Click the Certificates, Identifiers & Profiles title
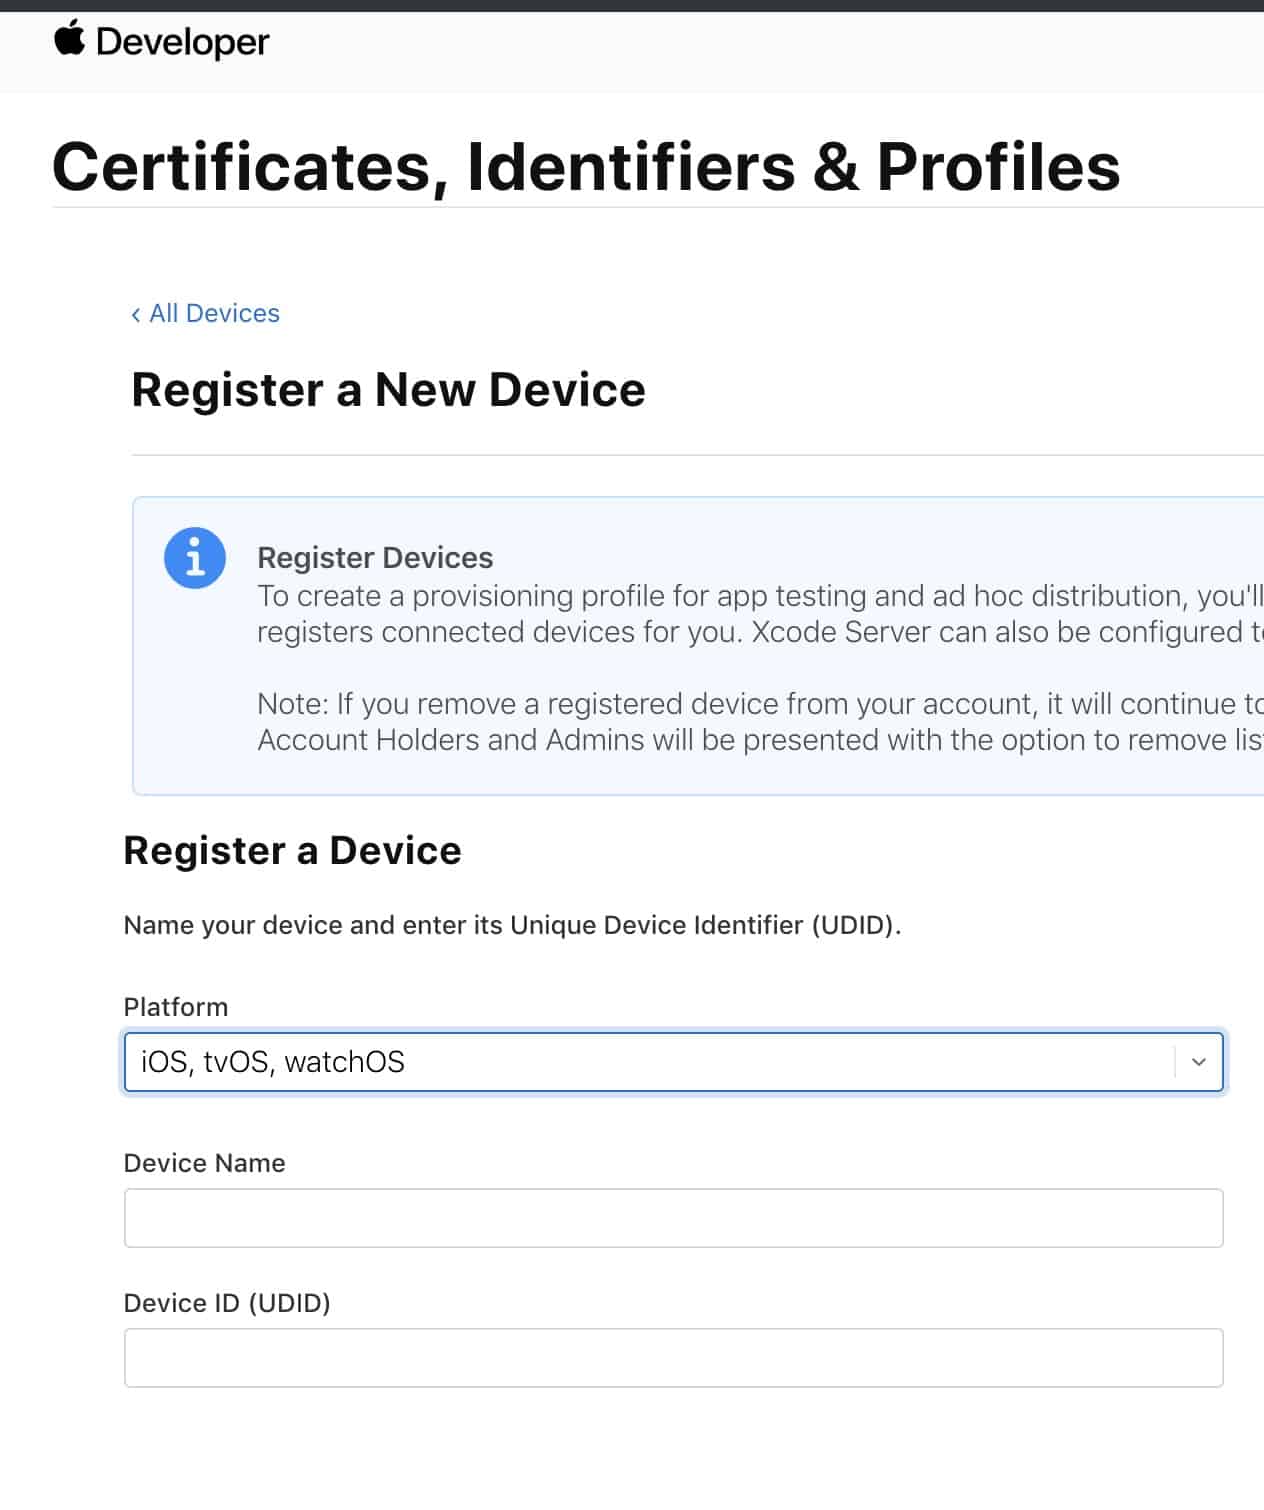 point(586,166)
